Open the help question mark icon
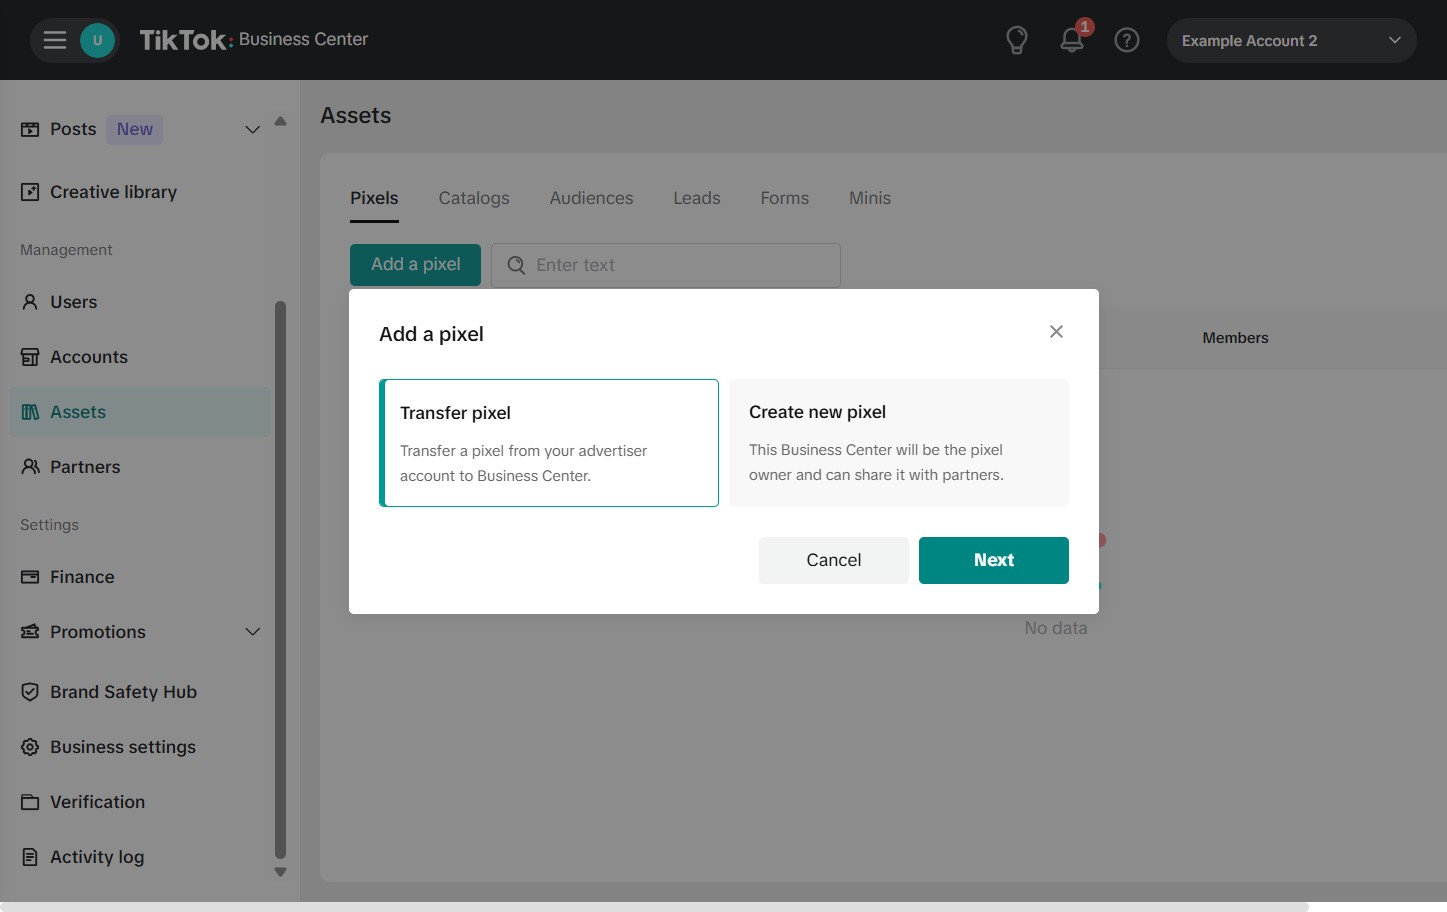 (x=1126, y=40)
